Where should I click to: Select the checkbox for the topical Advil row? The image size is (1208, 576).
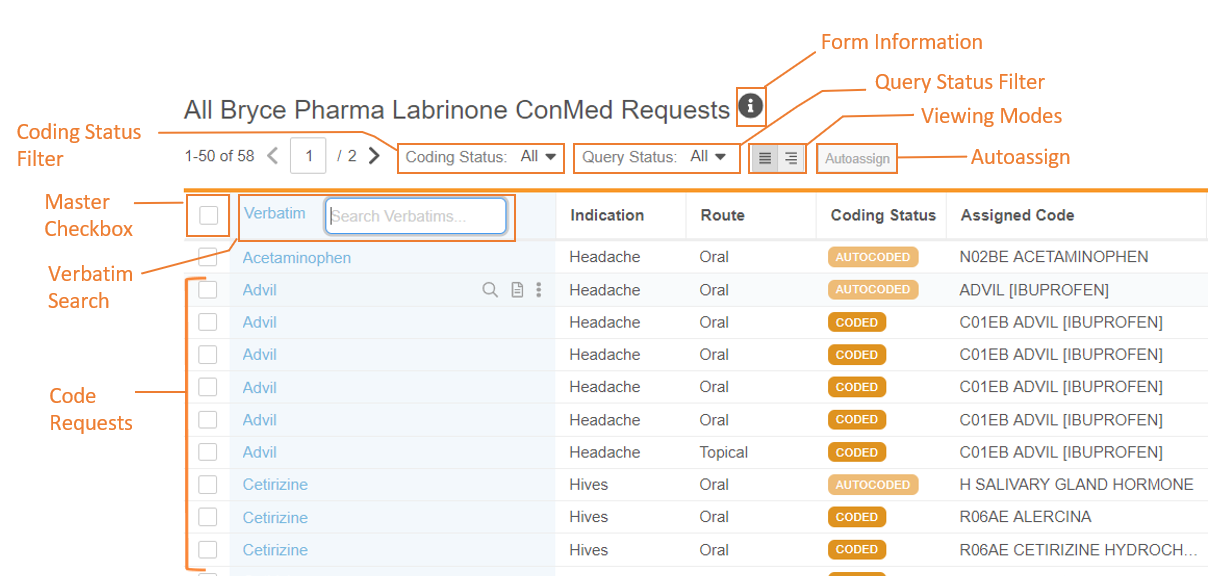[x=208, y=452]
